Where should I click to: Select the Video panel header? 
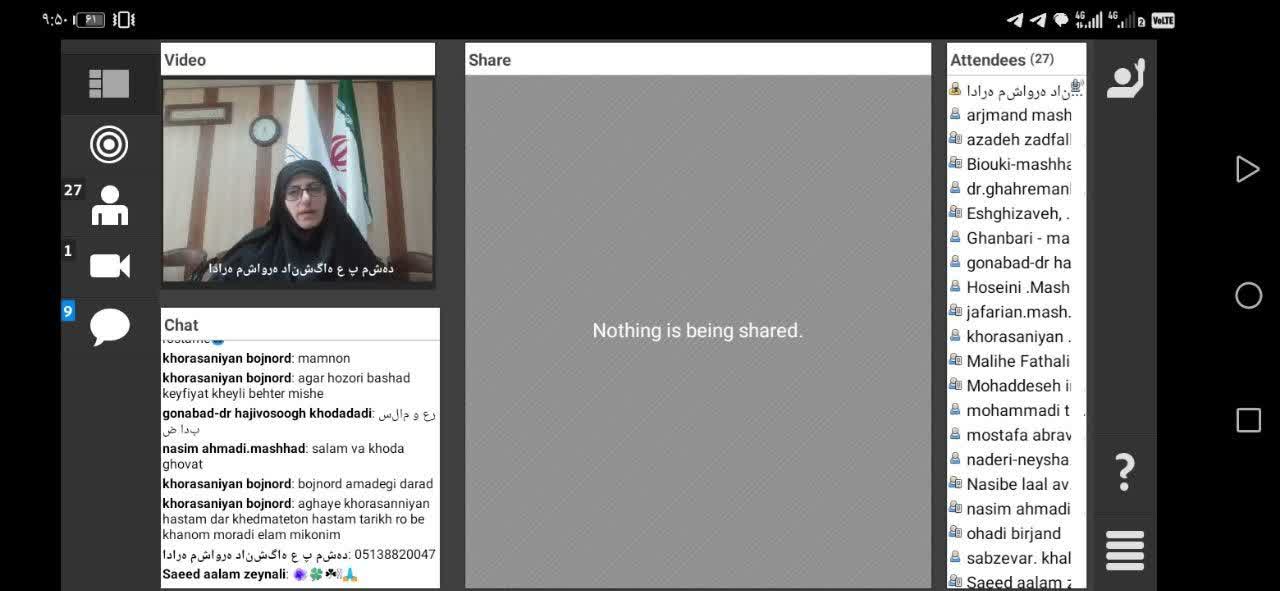tap(298, 60)
